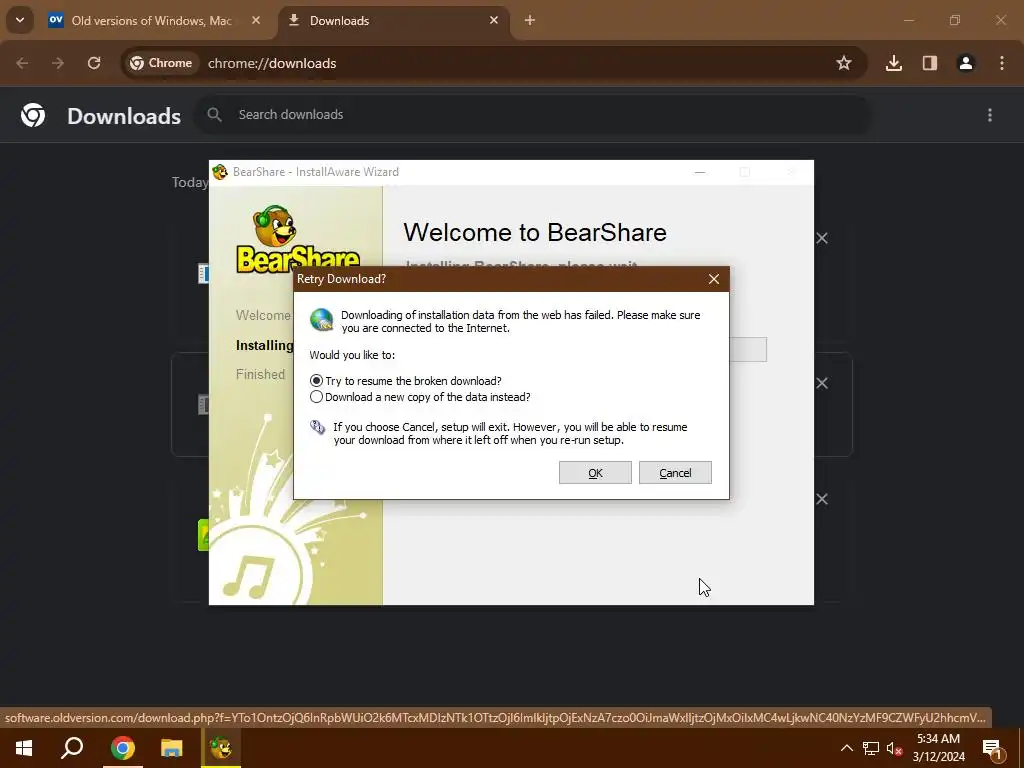The height and width of the screenshot is (768, 1024).
Task: Go back in Chrome
Action: 22,63
